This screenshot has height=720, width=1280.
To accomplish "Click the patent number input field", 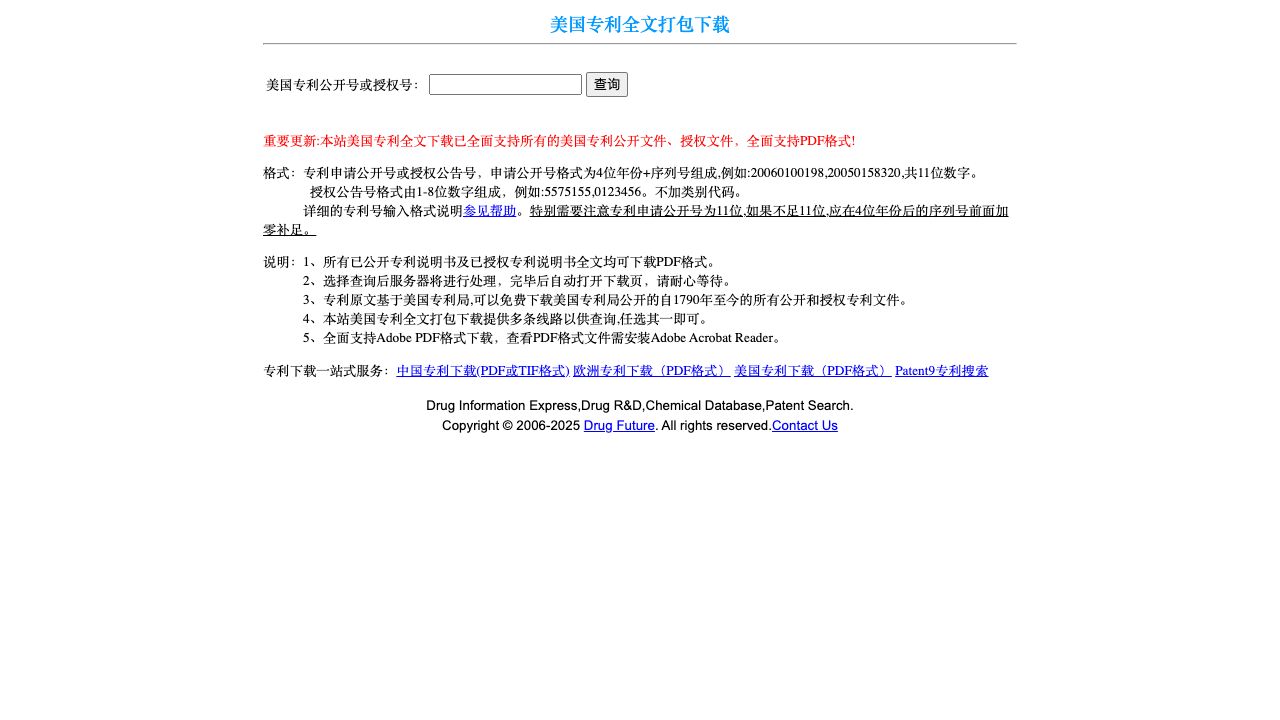I will (505, 85).
